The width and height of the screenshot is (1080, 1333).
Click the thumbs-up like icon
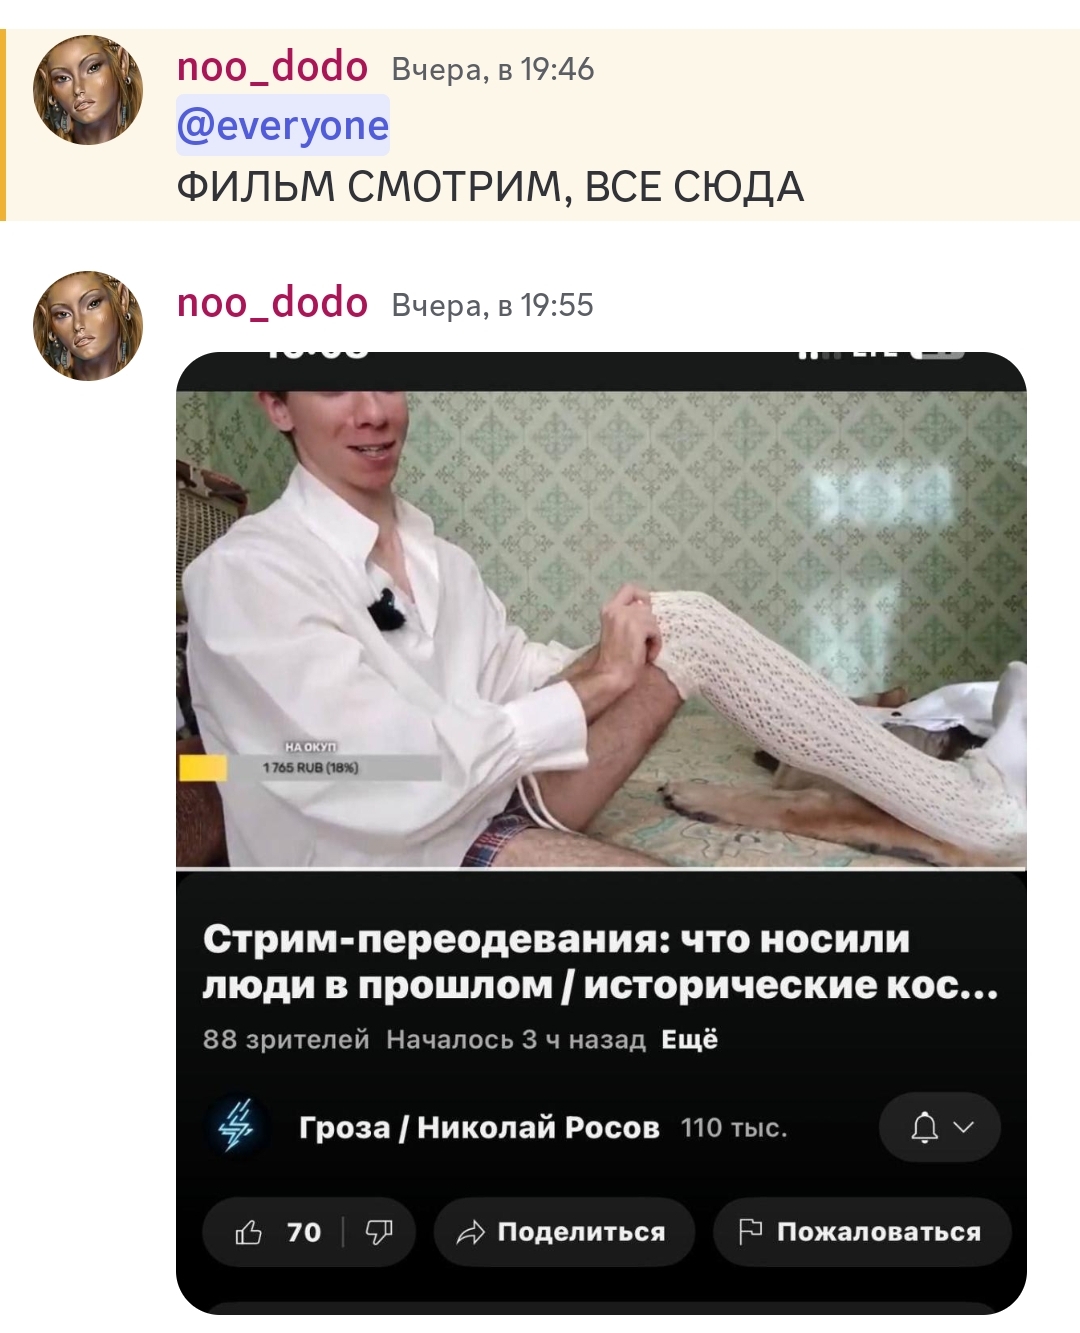click(248, 1232)
